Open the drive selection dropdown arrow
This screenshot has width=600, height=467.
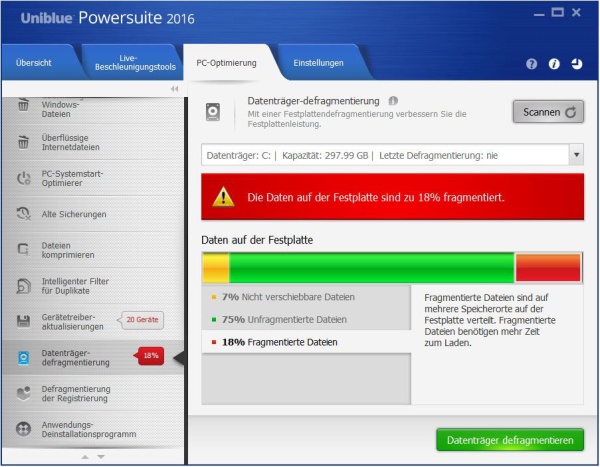click(576, 155)
